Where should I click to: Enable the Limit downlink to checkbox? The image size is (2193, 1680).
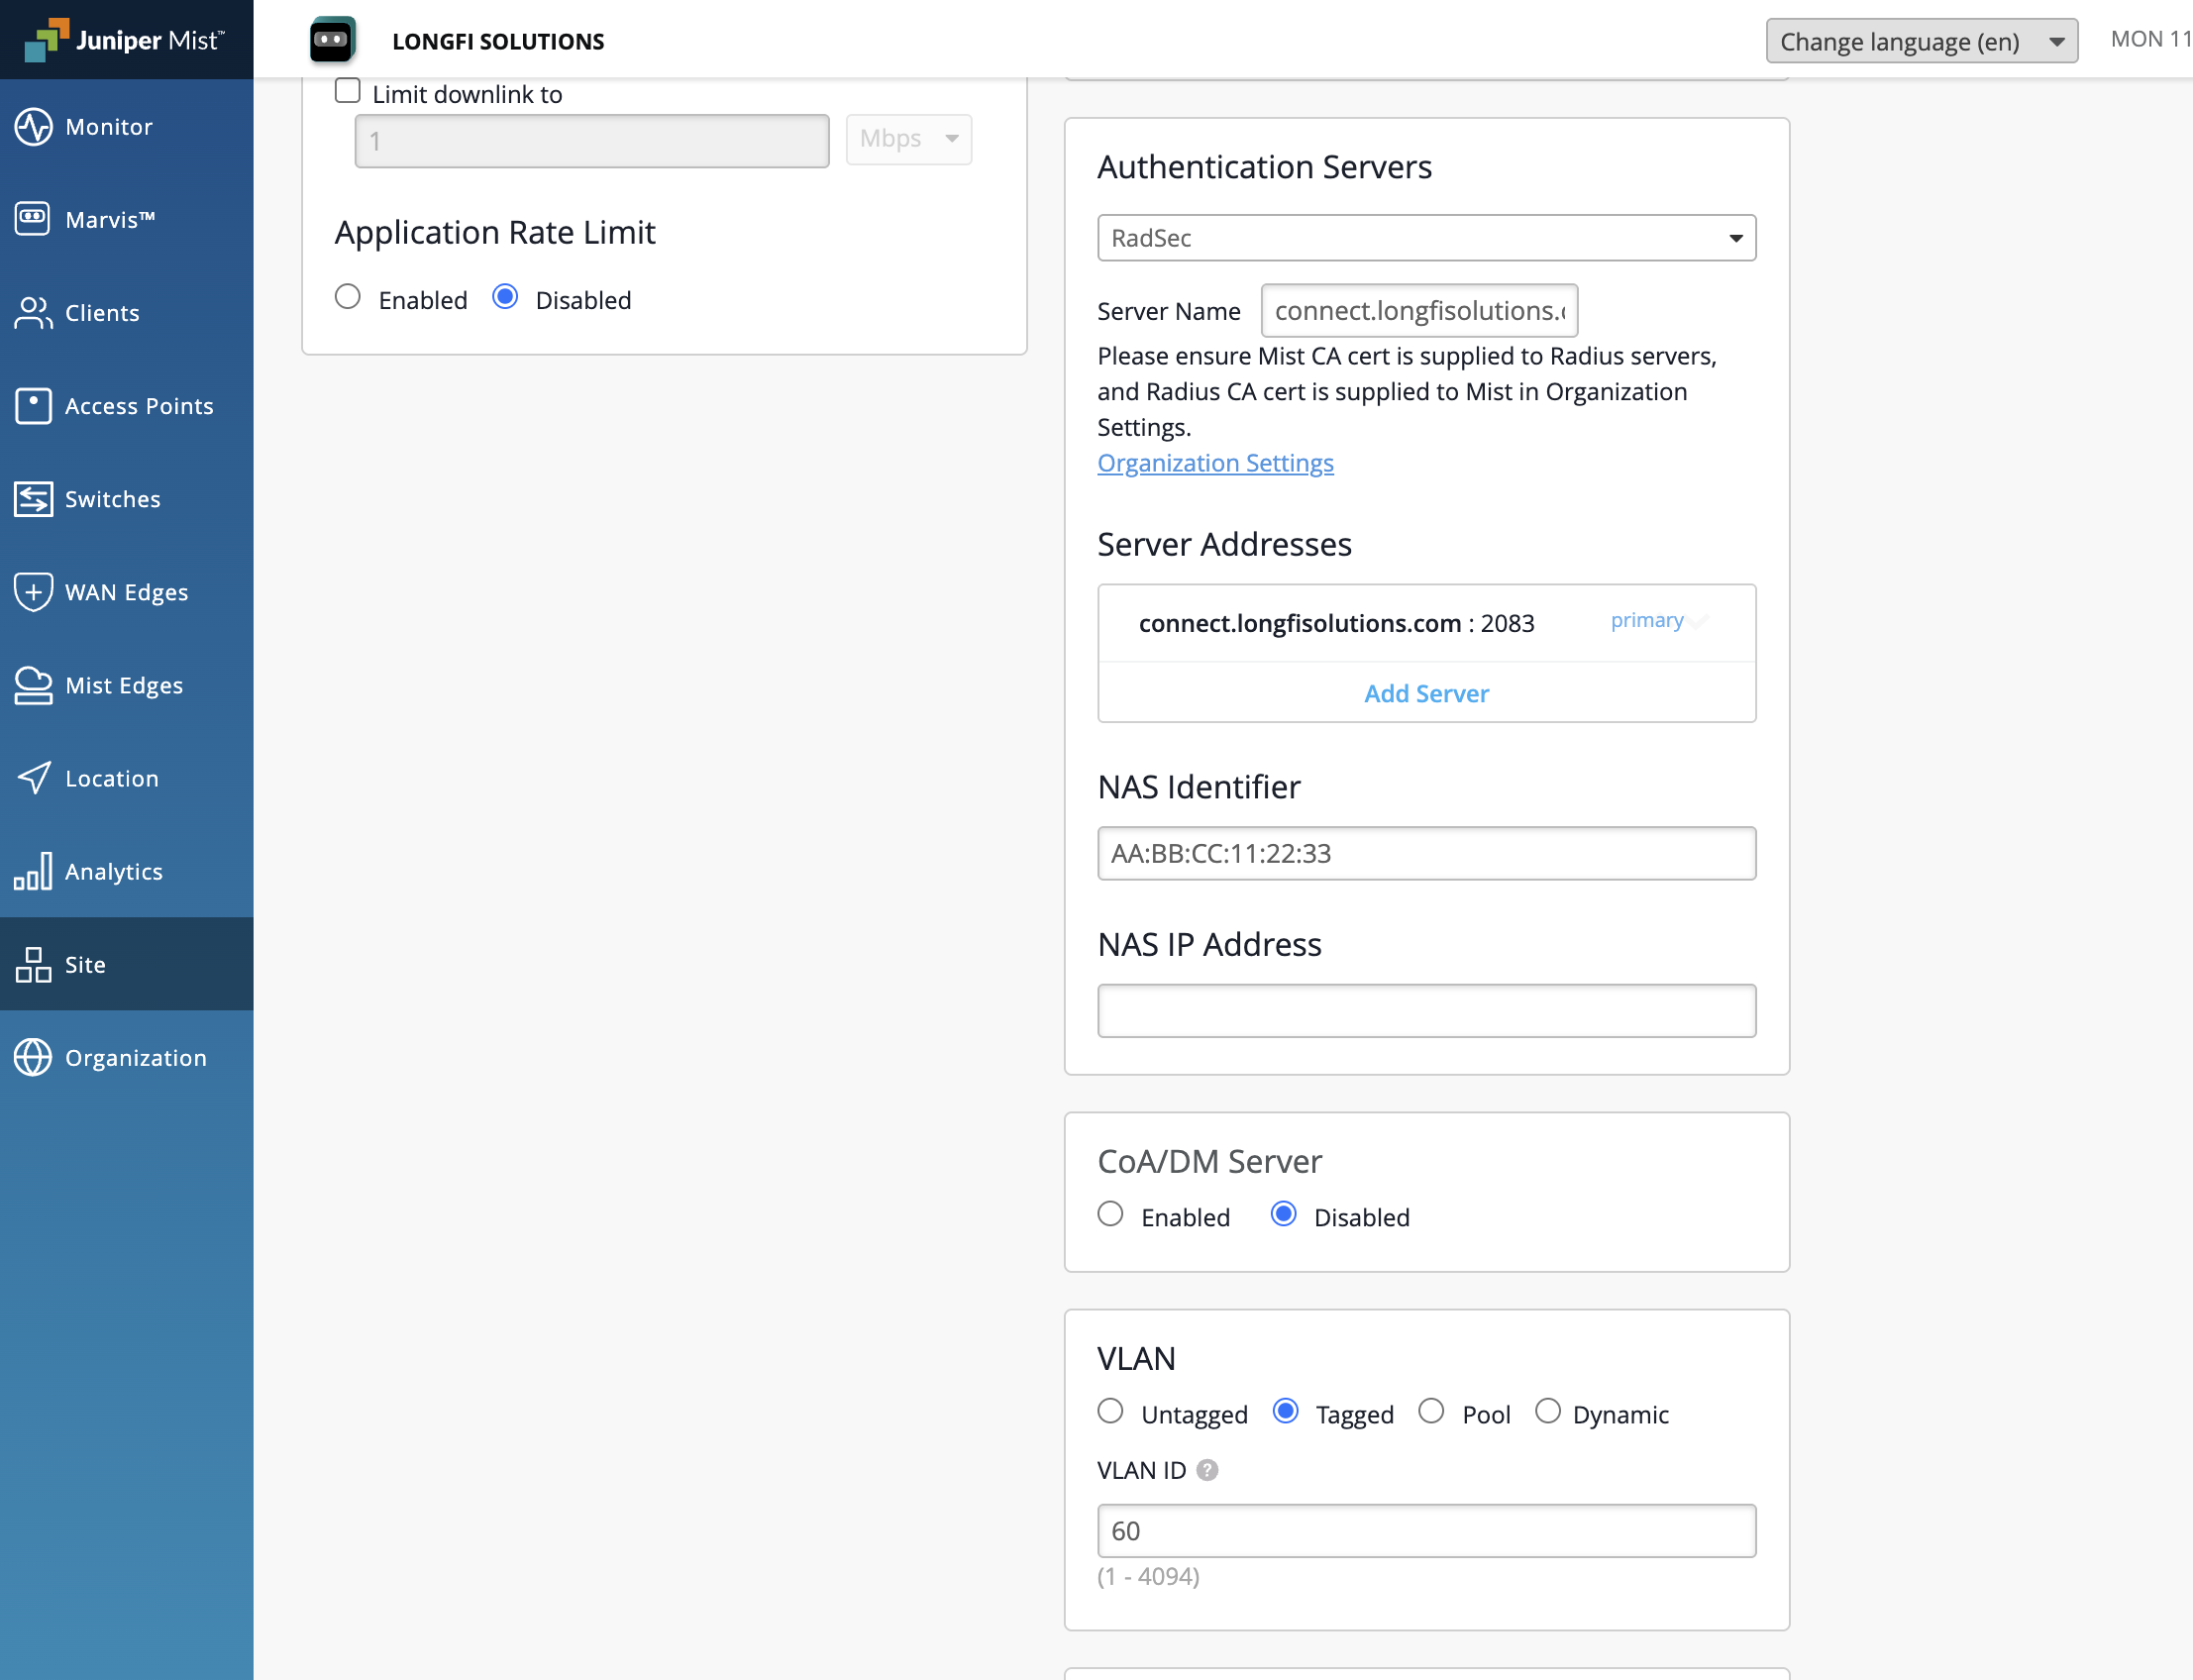pyautogui.click(x=347, y=91)
